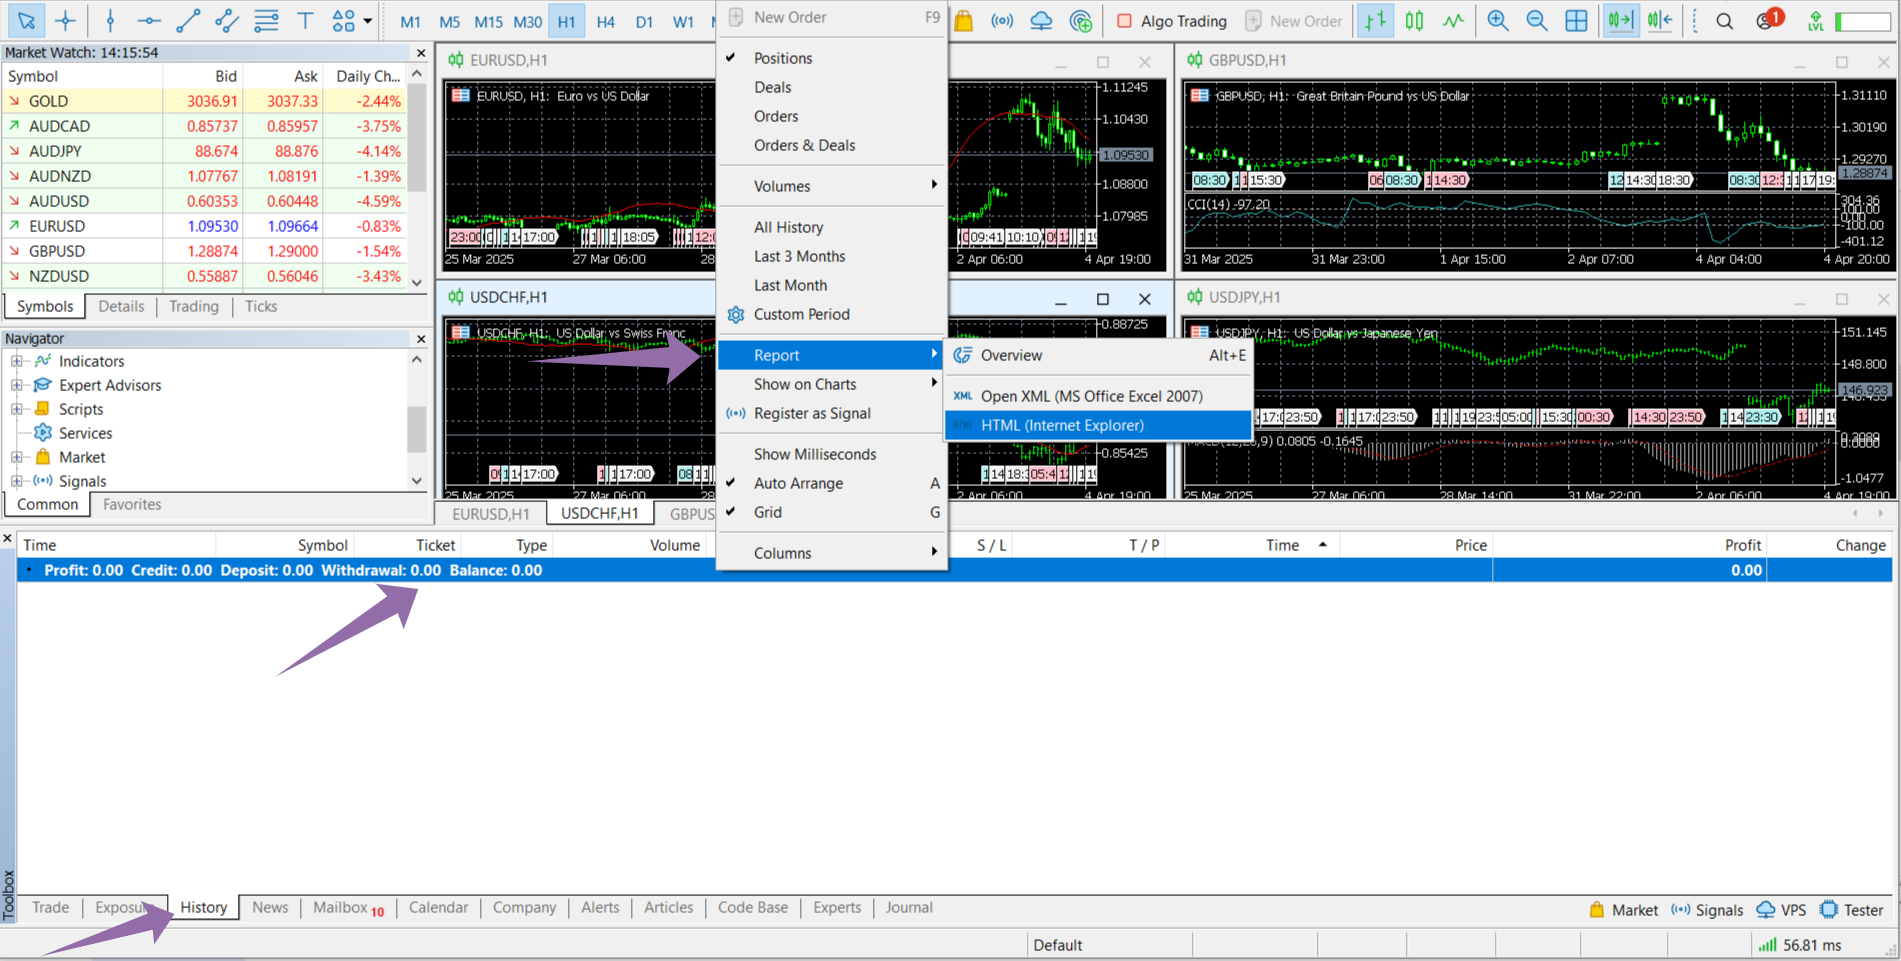Open the shapes objects tool

343,20
